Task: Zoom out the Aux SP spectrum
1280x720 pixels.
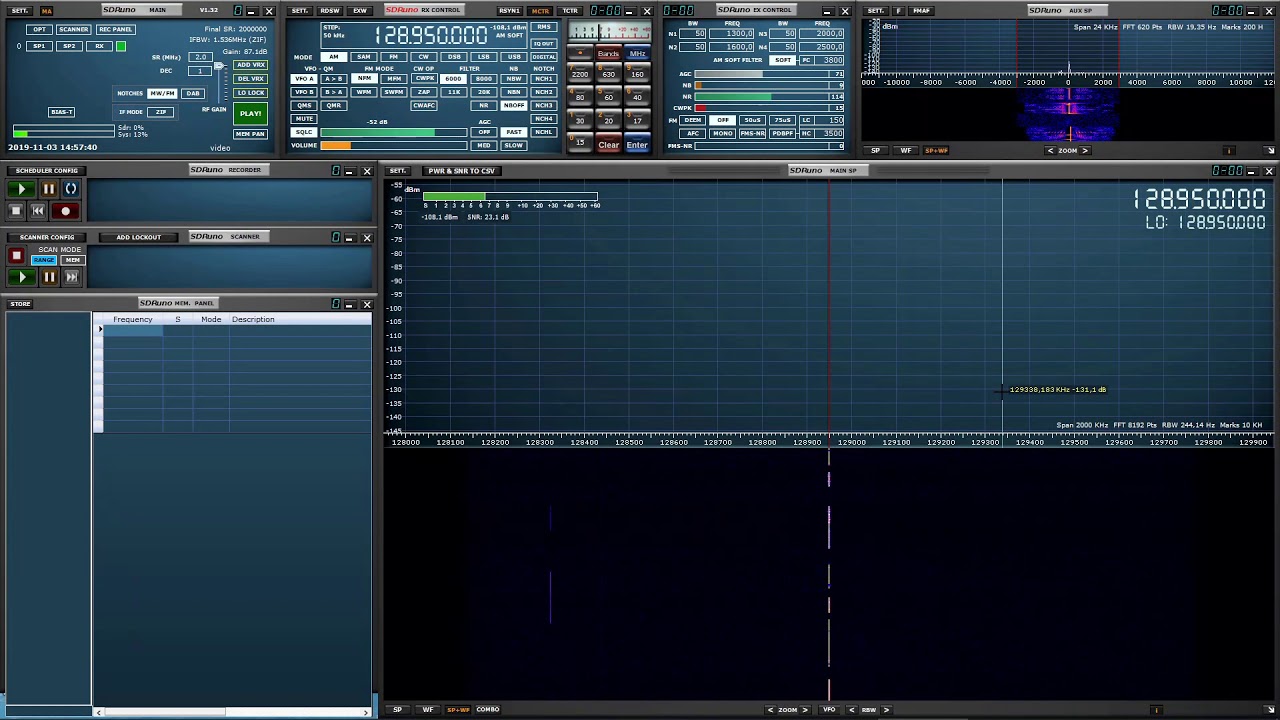Action: coord(1050,151)
